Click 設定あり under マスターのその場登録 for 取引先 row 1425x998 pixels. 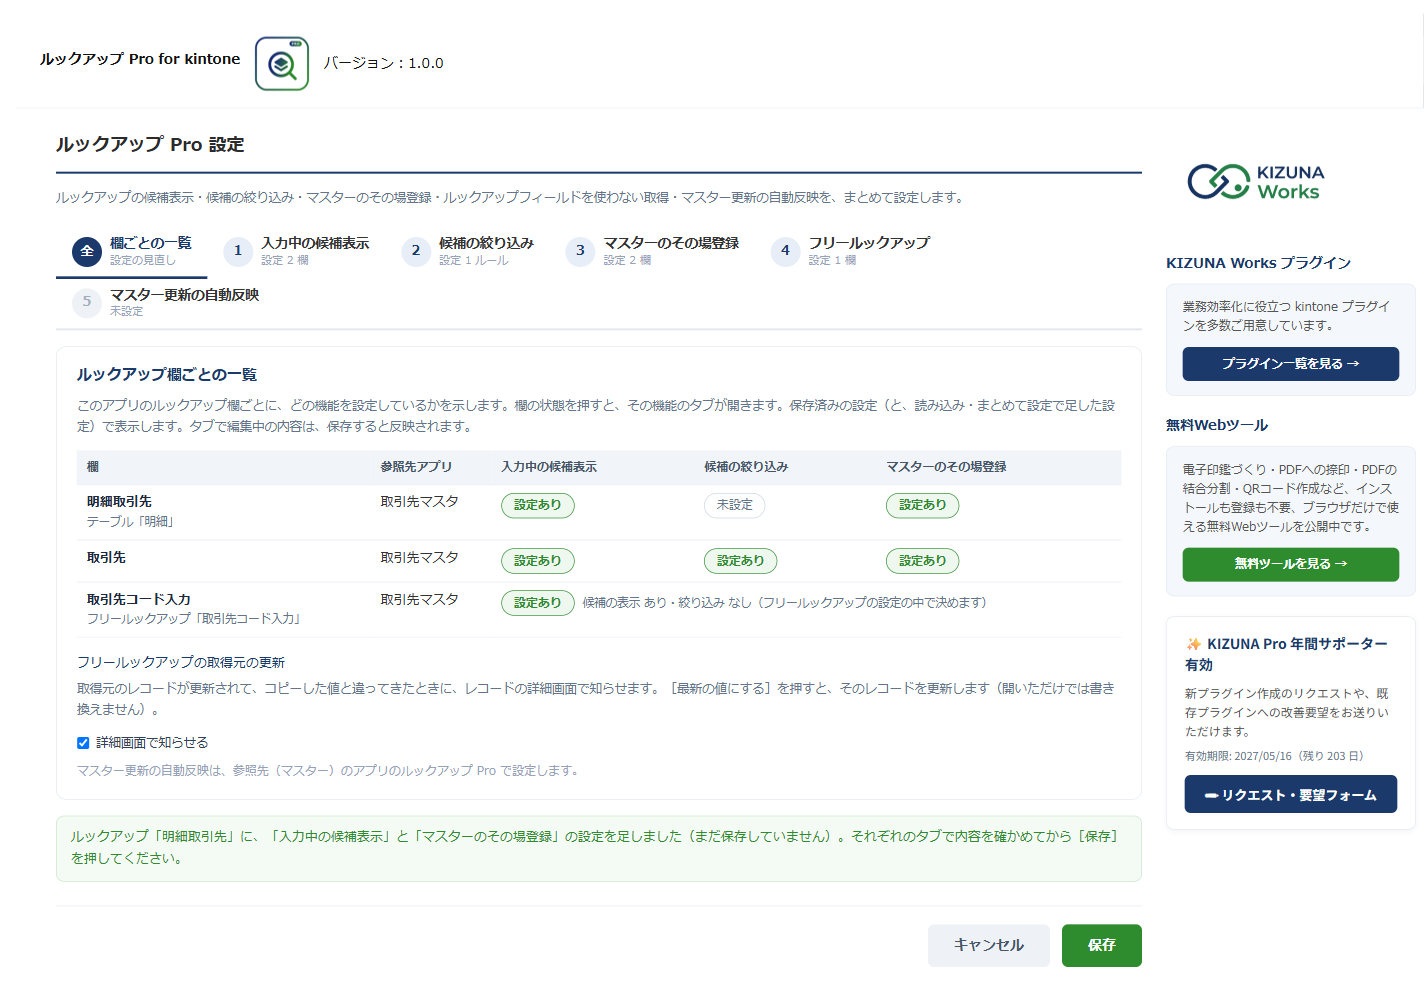coord(923,561)
